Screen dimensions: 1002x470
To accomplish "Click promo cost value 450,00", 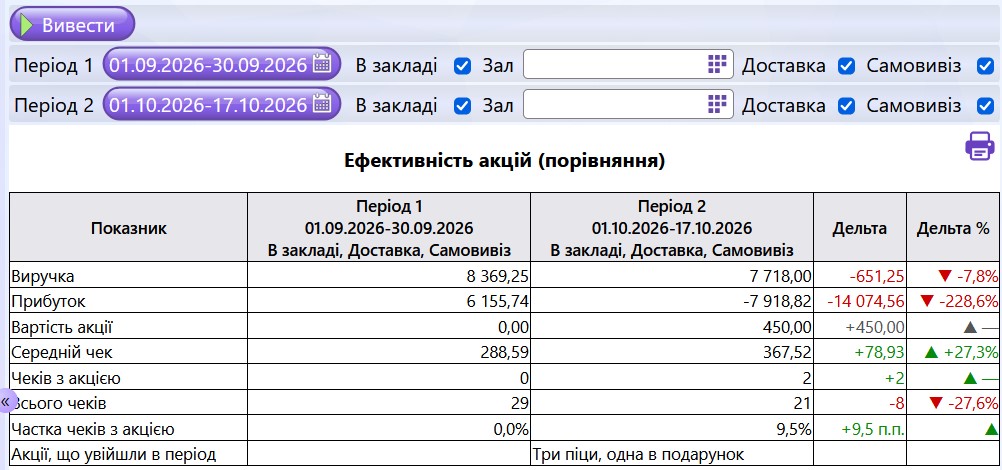I will click(x=789, y=327).
